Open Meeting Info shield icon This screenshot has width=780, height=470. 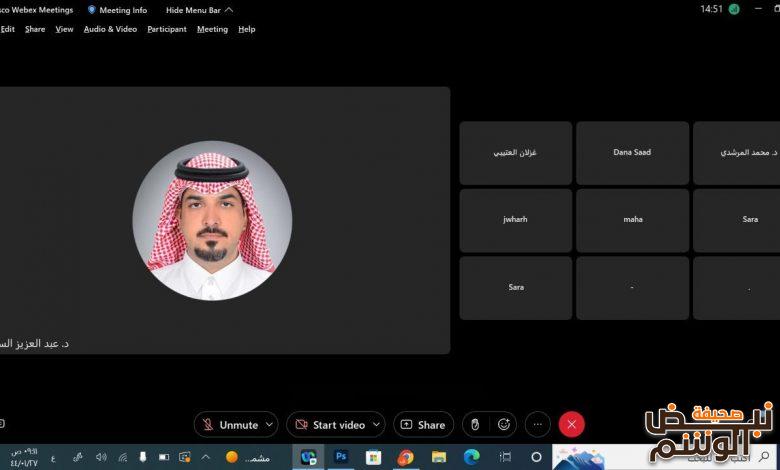point(93,10)
